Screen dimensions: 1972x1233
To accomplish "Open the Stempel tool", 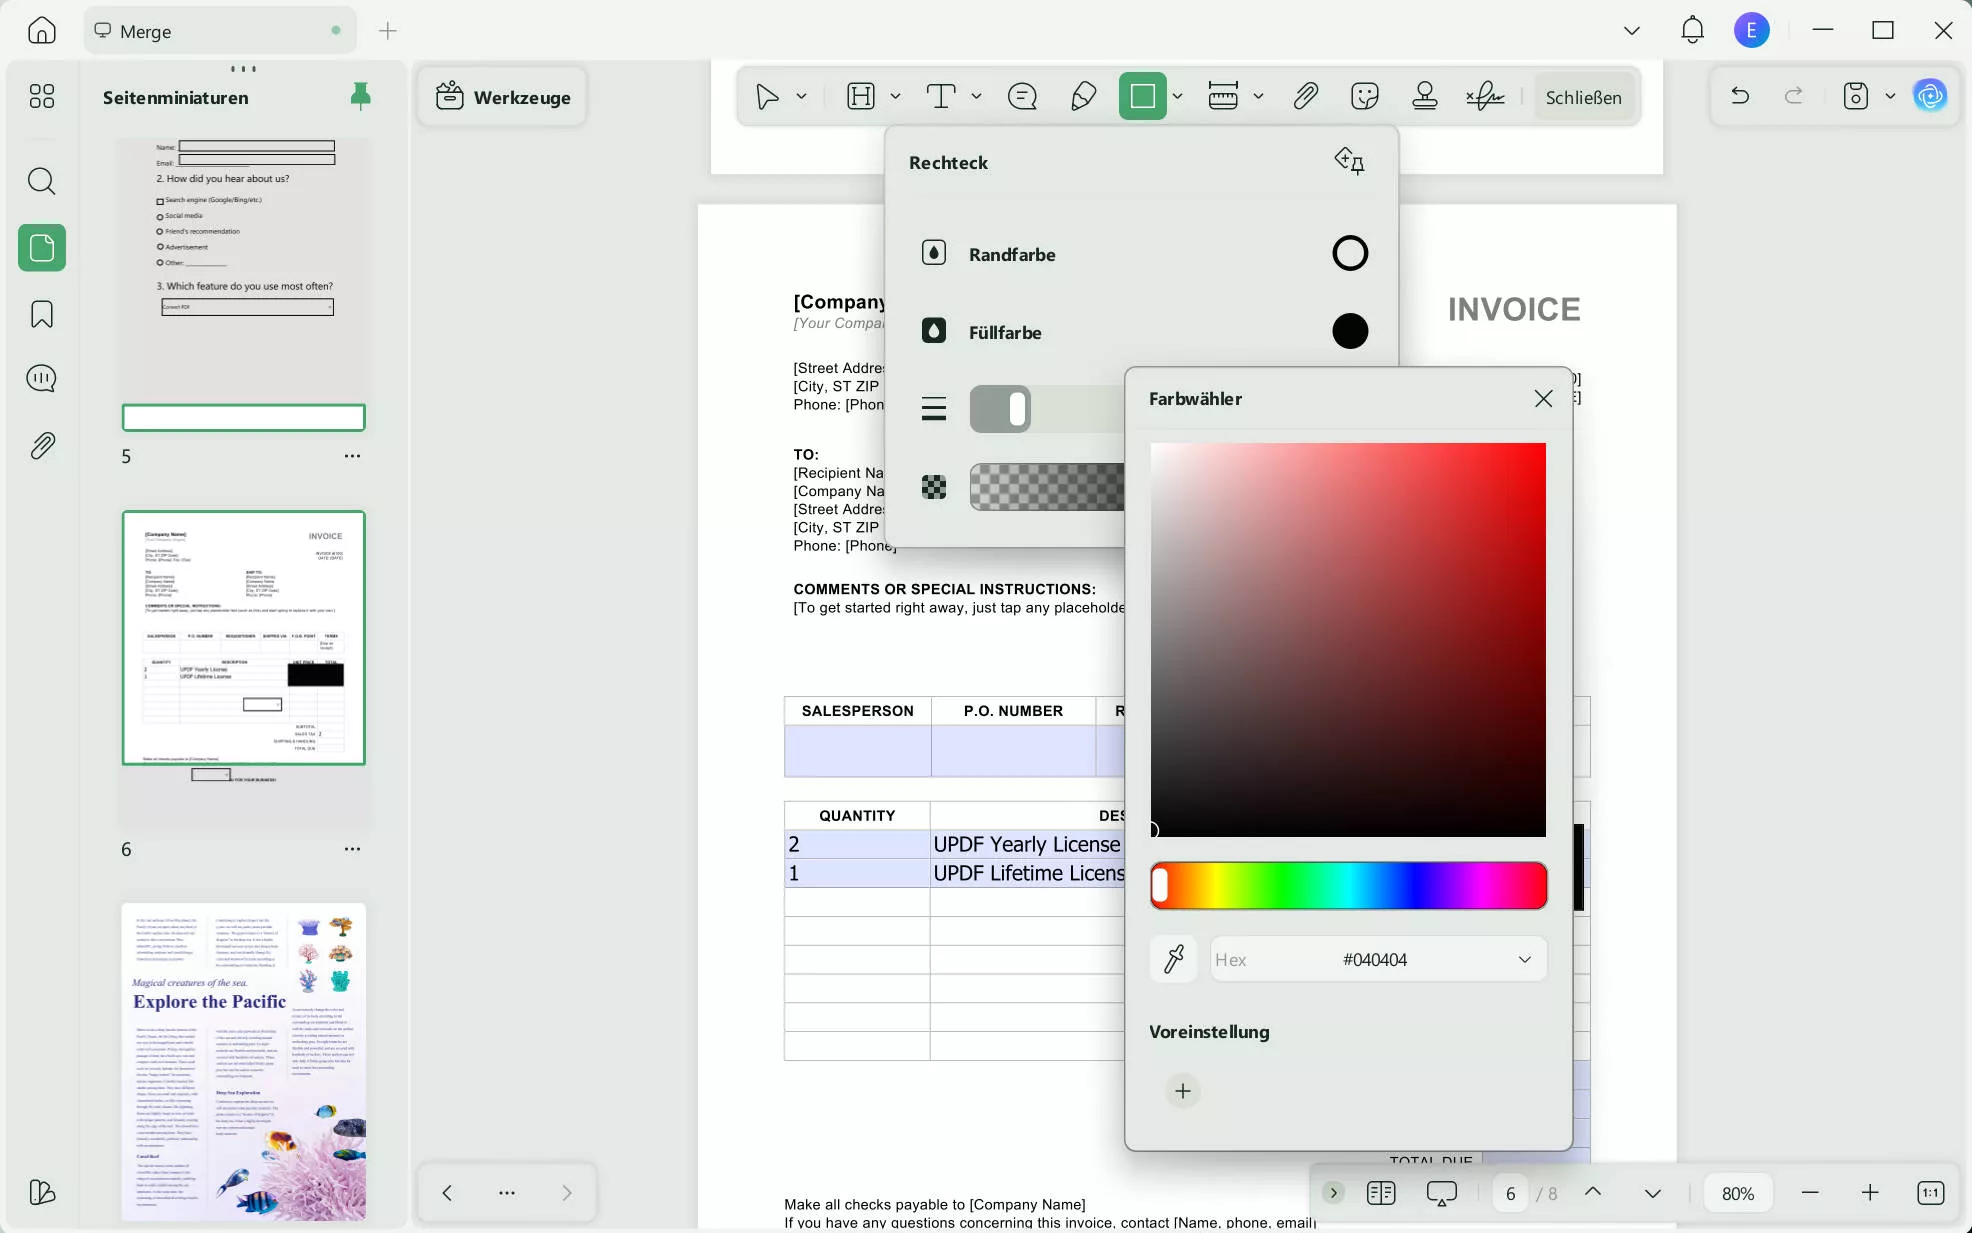I will click(x=1424, y=96).
